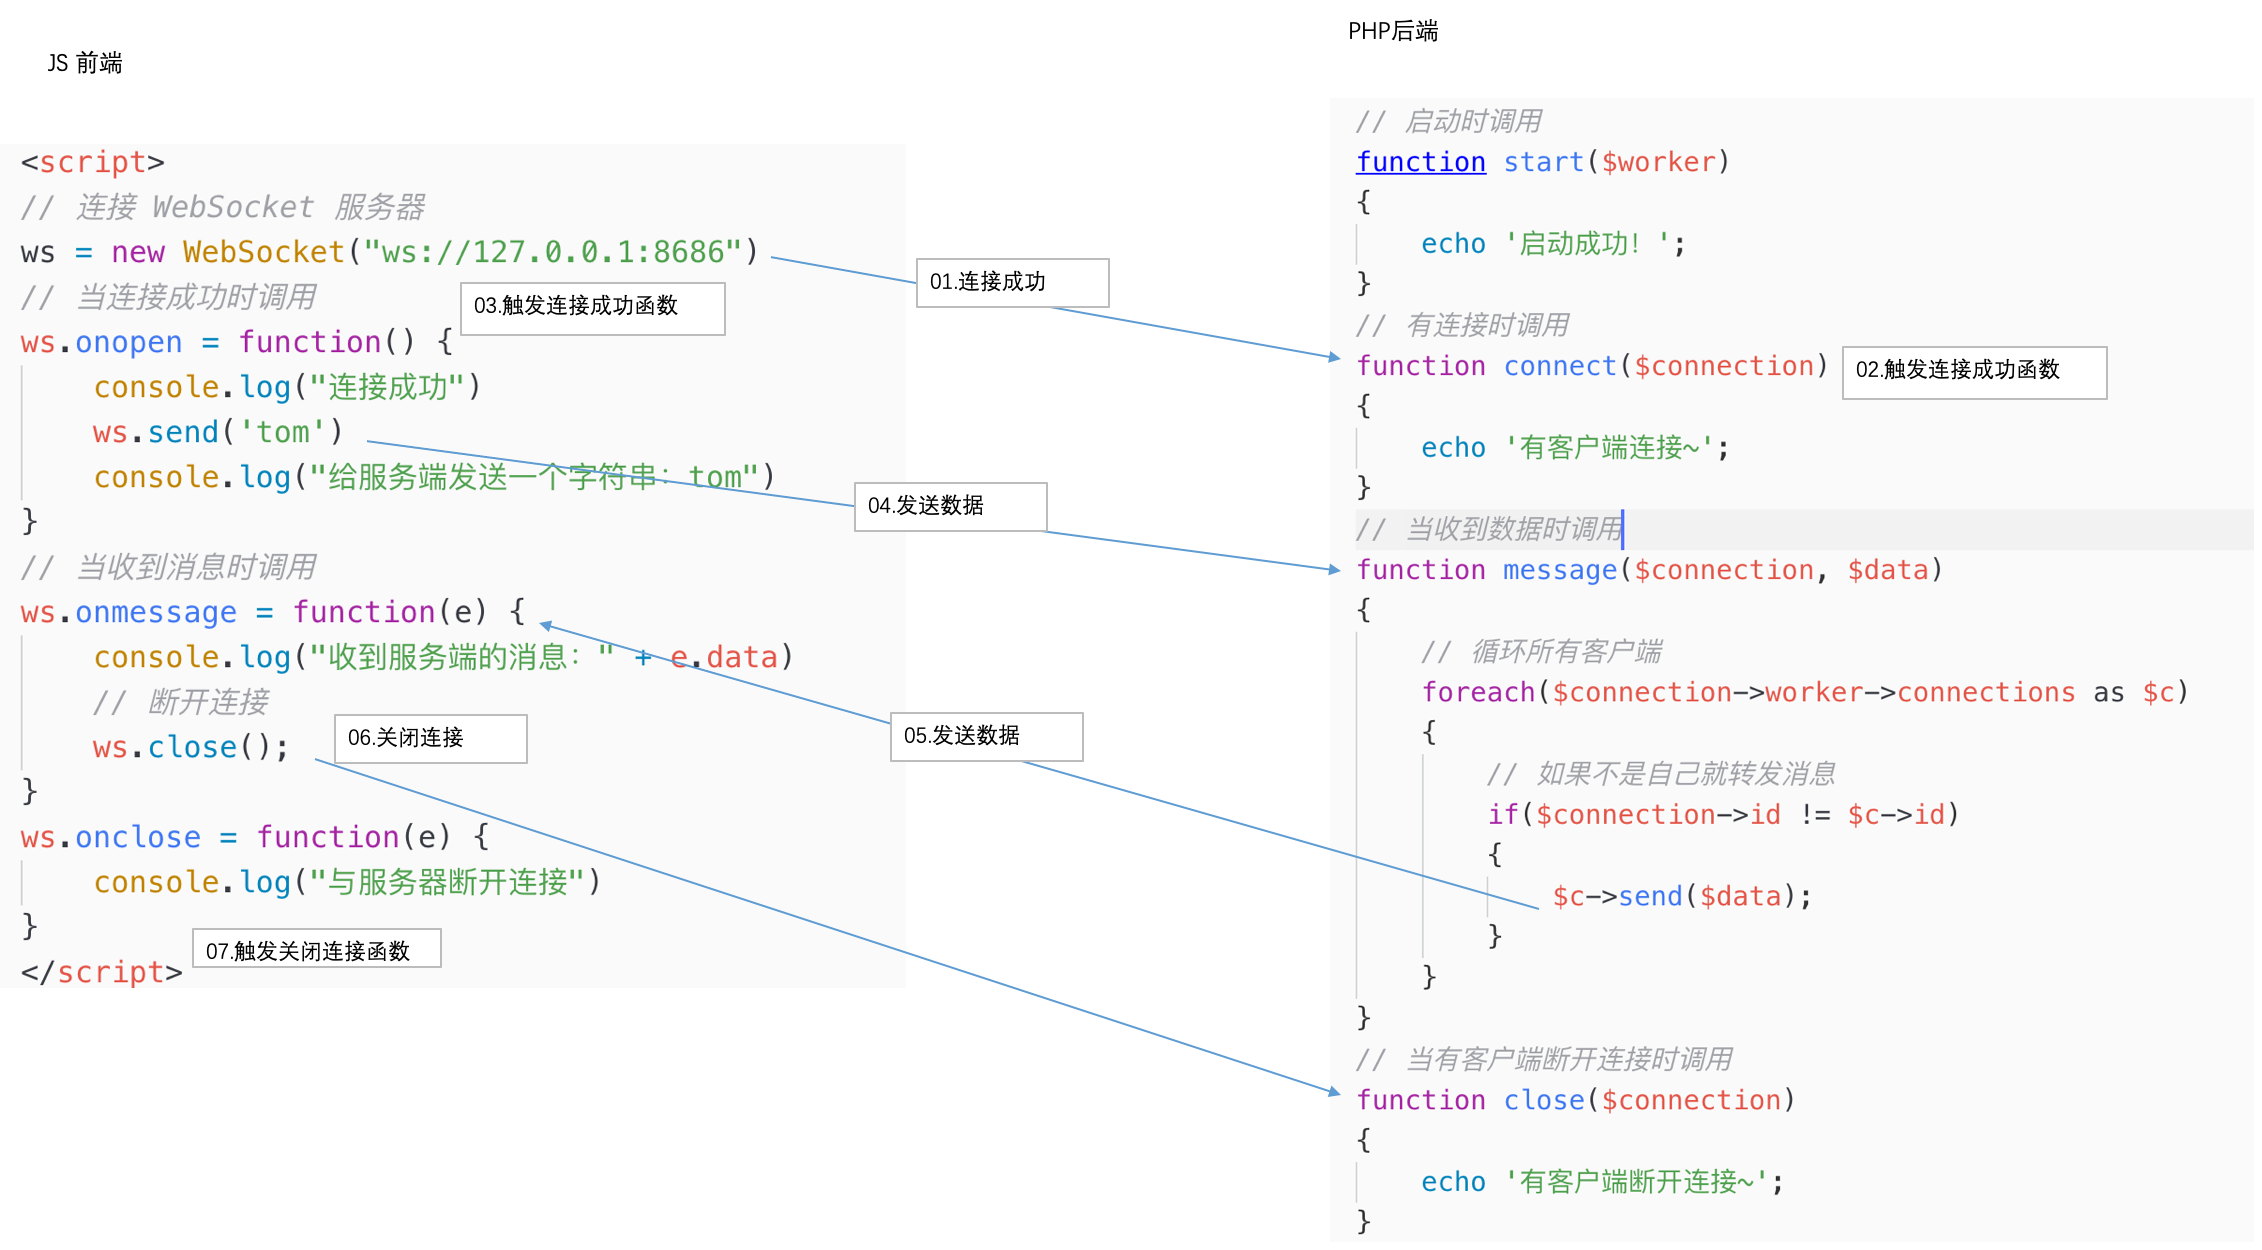
Task: Click the echo '启动成功!' line
Action: 1553,244
